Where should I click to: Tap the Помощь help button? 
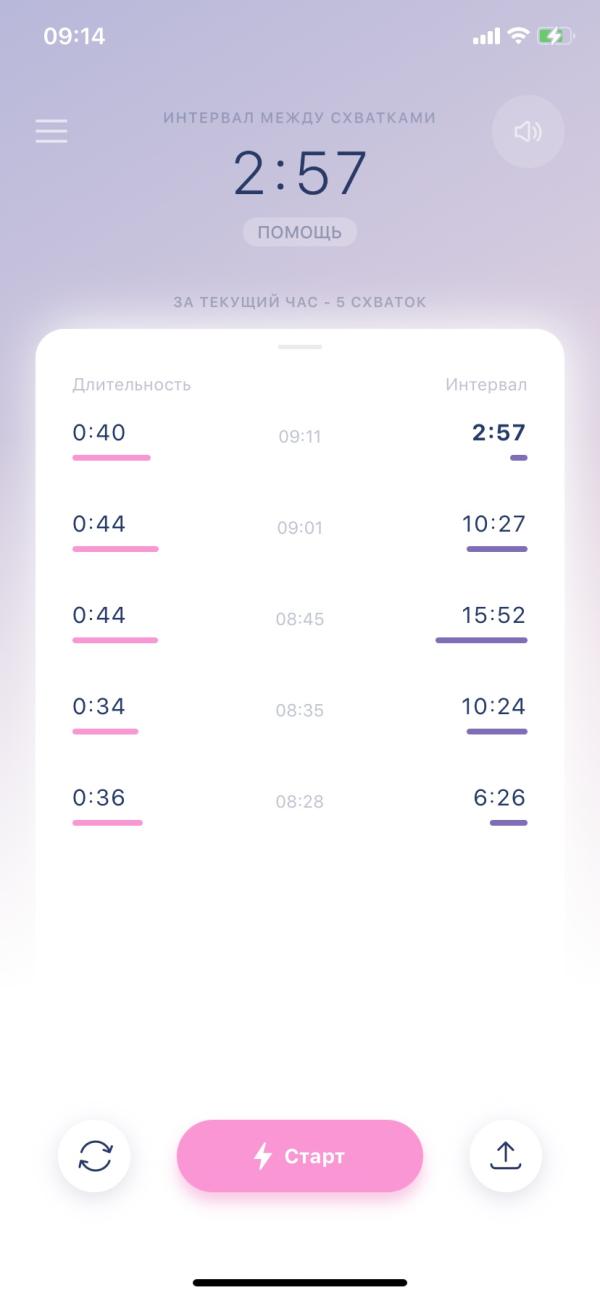click(300, 232)
